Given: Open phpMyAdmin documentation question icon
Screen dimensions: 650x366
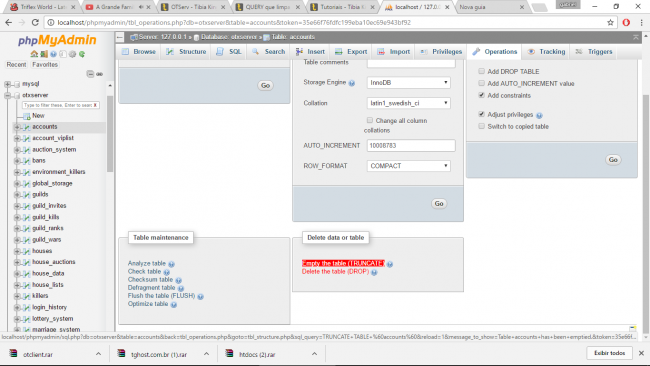Looking at the screenshot, I should pos(53,54).
